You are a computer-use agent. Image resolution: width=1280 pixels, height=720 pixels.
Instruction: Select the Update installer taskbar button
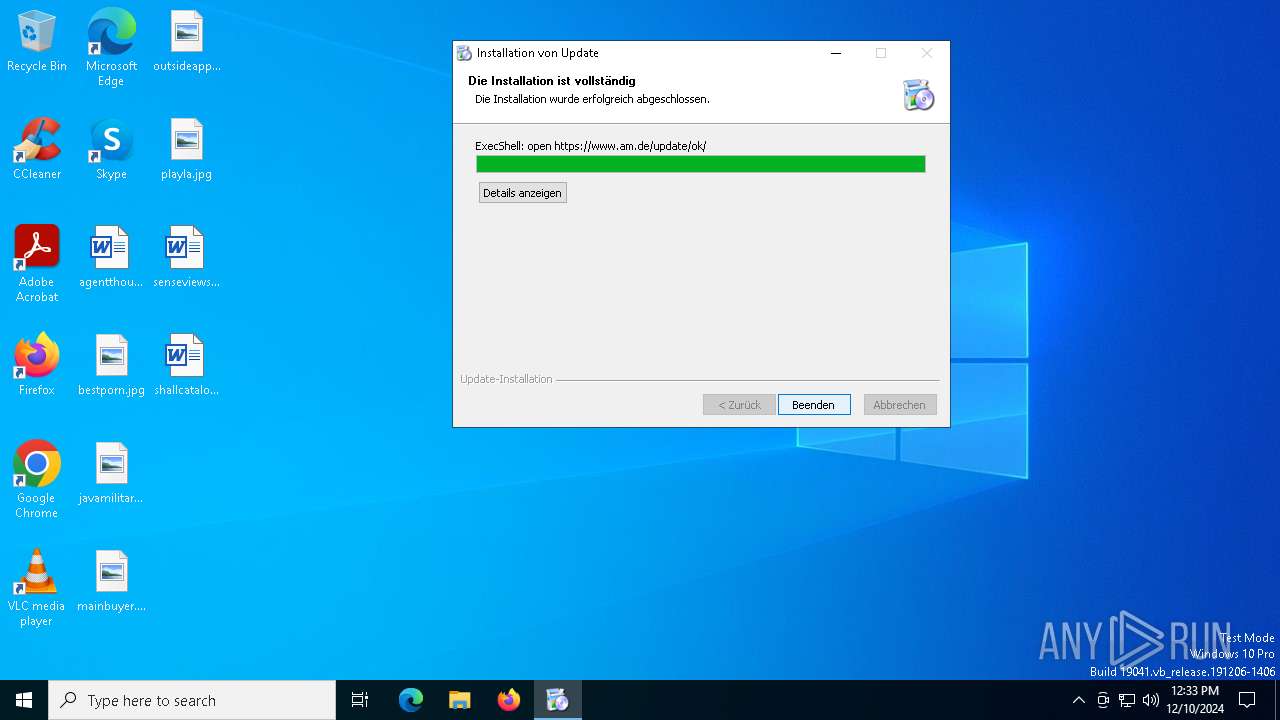tap(558, 700)
